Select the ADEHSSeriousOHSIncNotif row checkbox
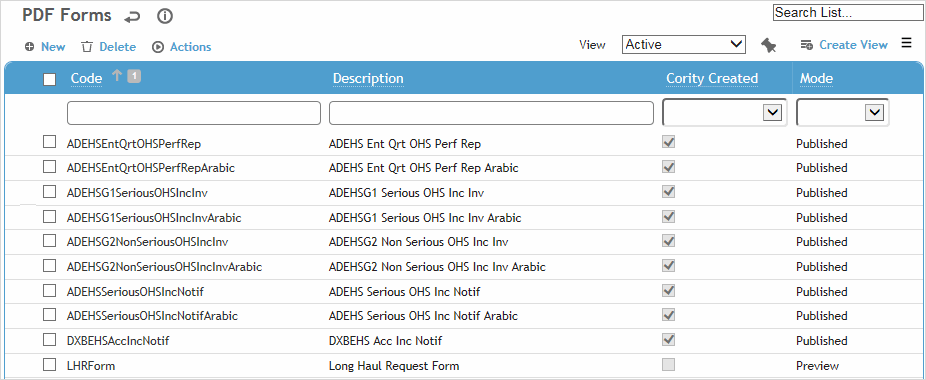This screenshot has width=926, height=380. coord(50,291)
